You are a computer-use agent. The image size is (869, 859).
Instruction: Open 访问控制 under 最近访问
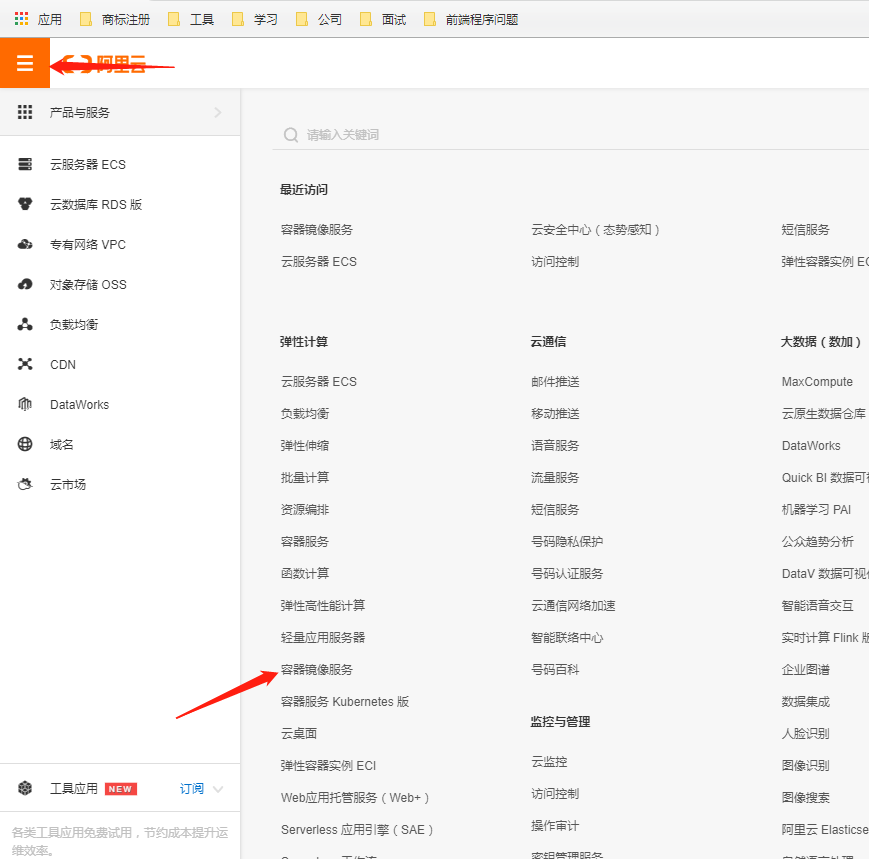pyautogui.click(x=555, y=262)
